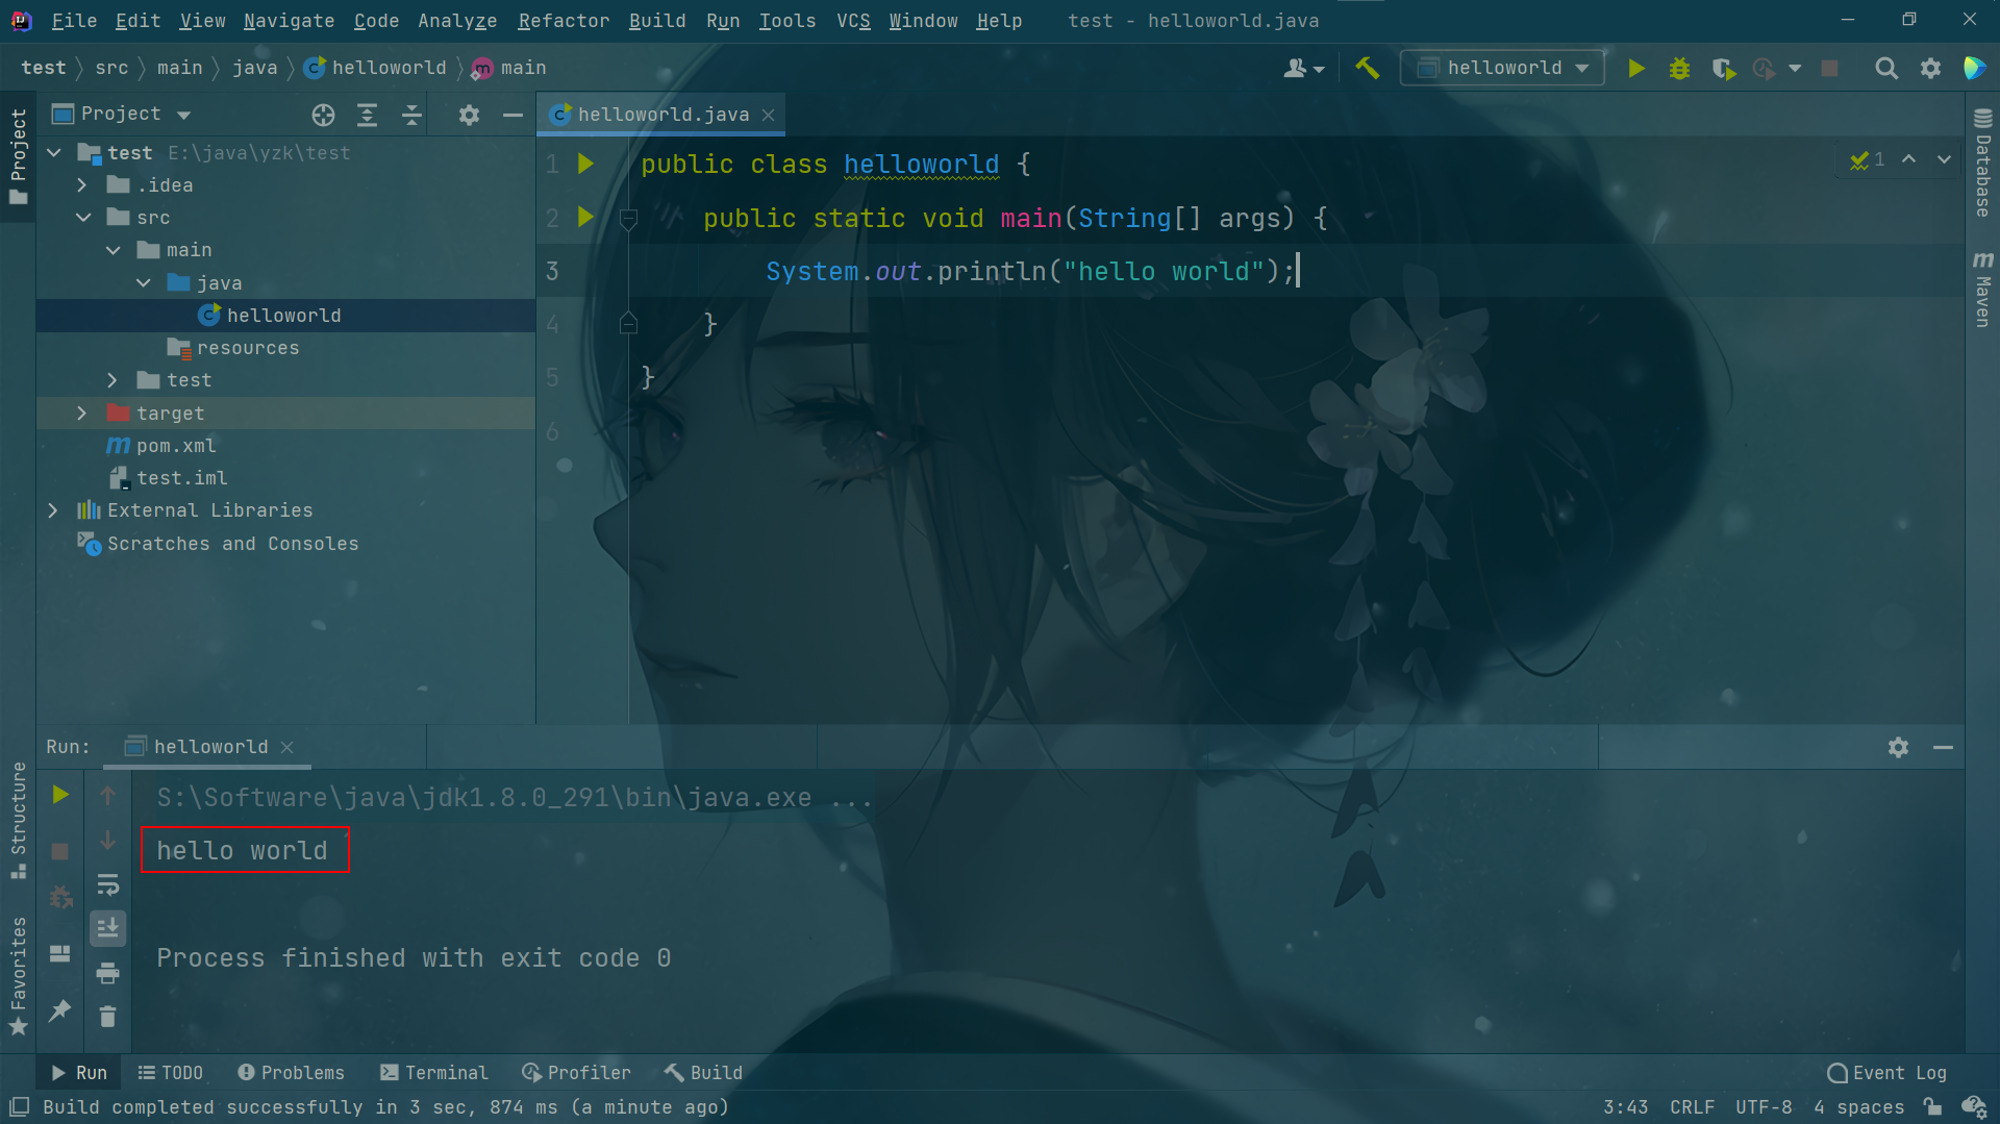Viewport: 2000px width, 1124px height.
Task: Open Project panel options gear
Action: (469, 115)
